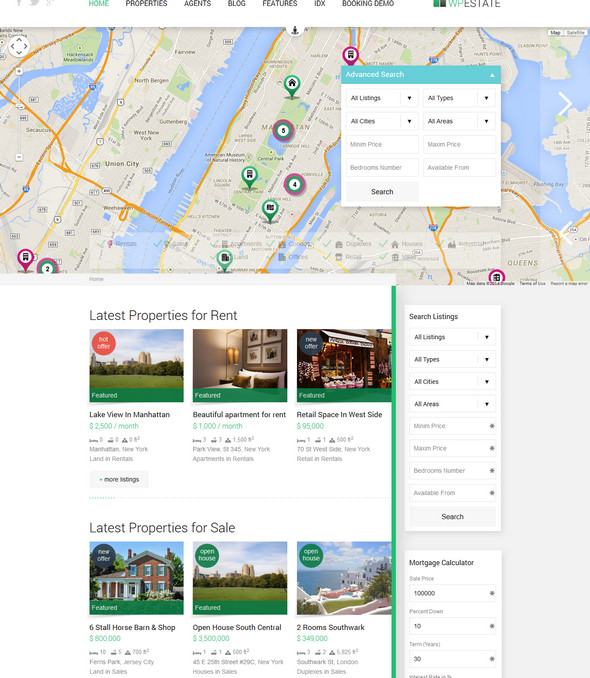Click the map pan control circle
The width and height of the screenshot is (590, 678).
coord(19,46)
